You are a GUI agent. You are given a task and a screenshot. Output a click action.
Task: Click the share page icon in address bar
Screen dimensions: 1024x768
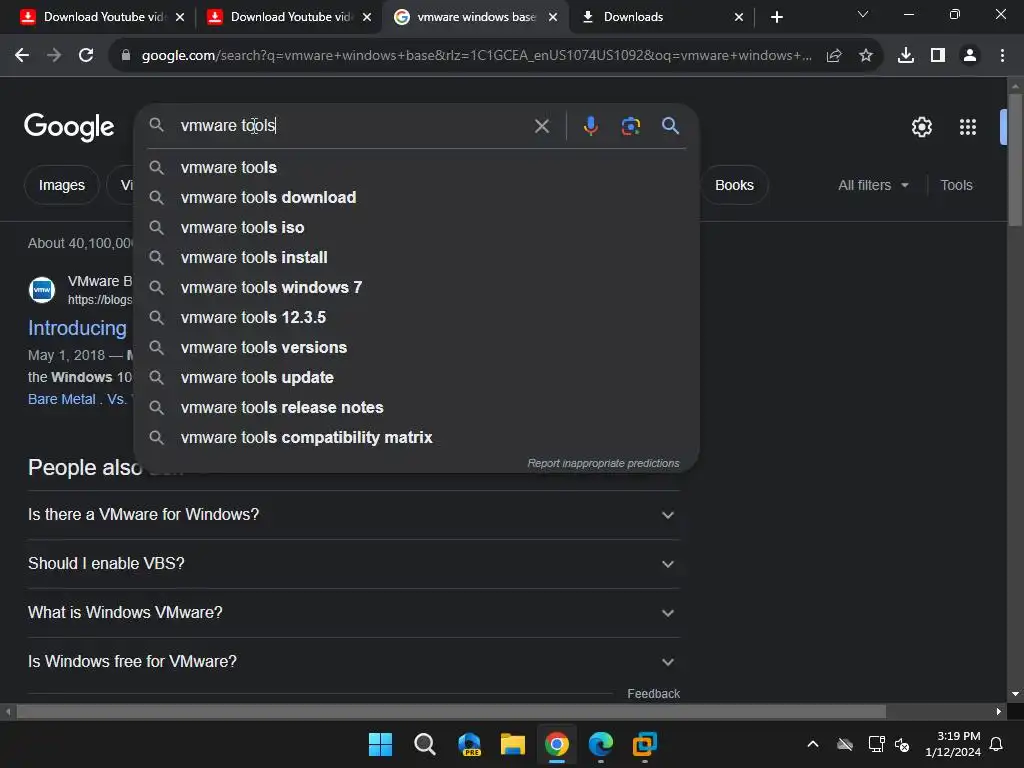point(834,56)
